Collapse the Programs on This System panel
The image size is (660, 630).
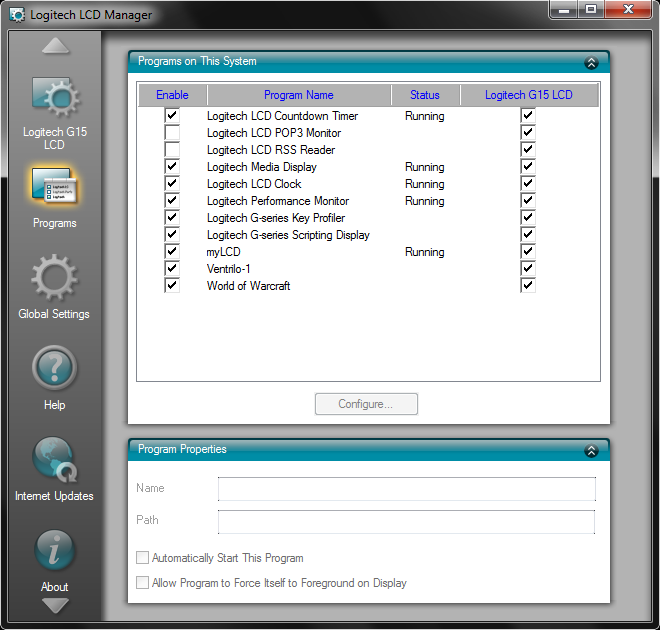click(x=591, y=63)
